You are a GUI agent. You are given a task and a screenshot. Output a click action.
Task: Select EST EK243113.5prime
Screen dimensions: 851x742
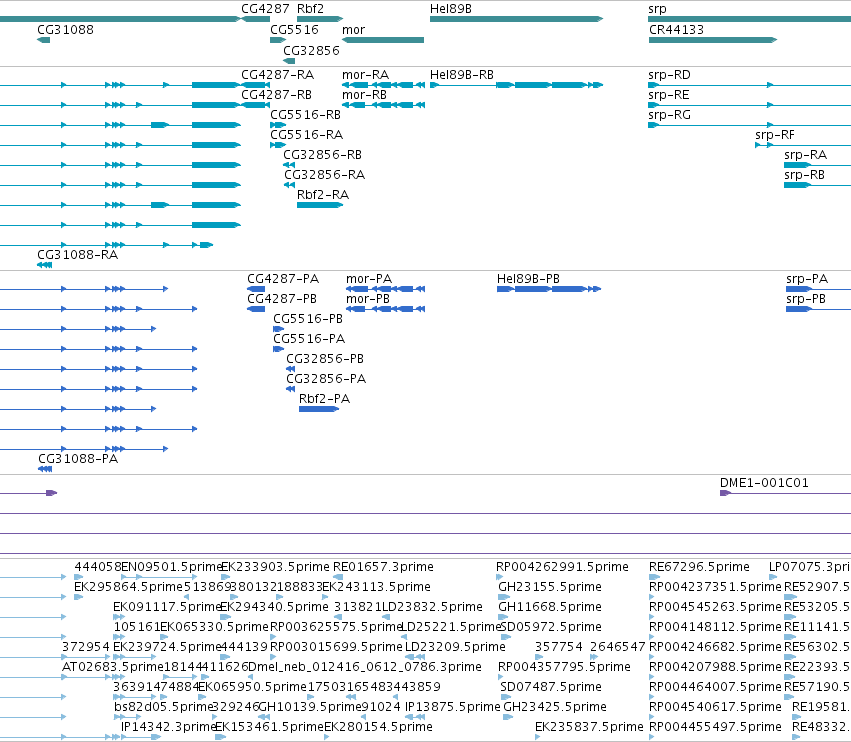377,587
